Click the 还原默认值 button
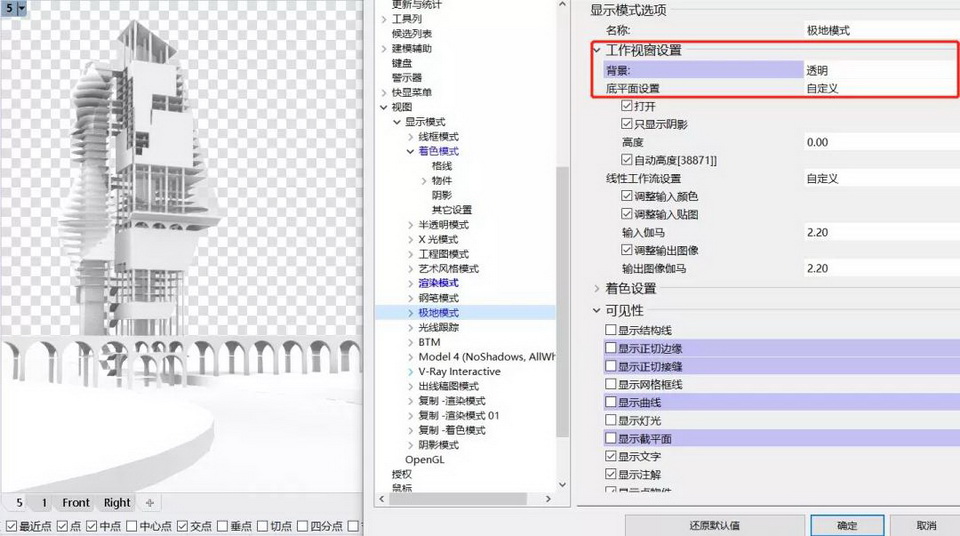The height and width of the screenshot is (536, 960). (x=714, y=525)
